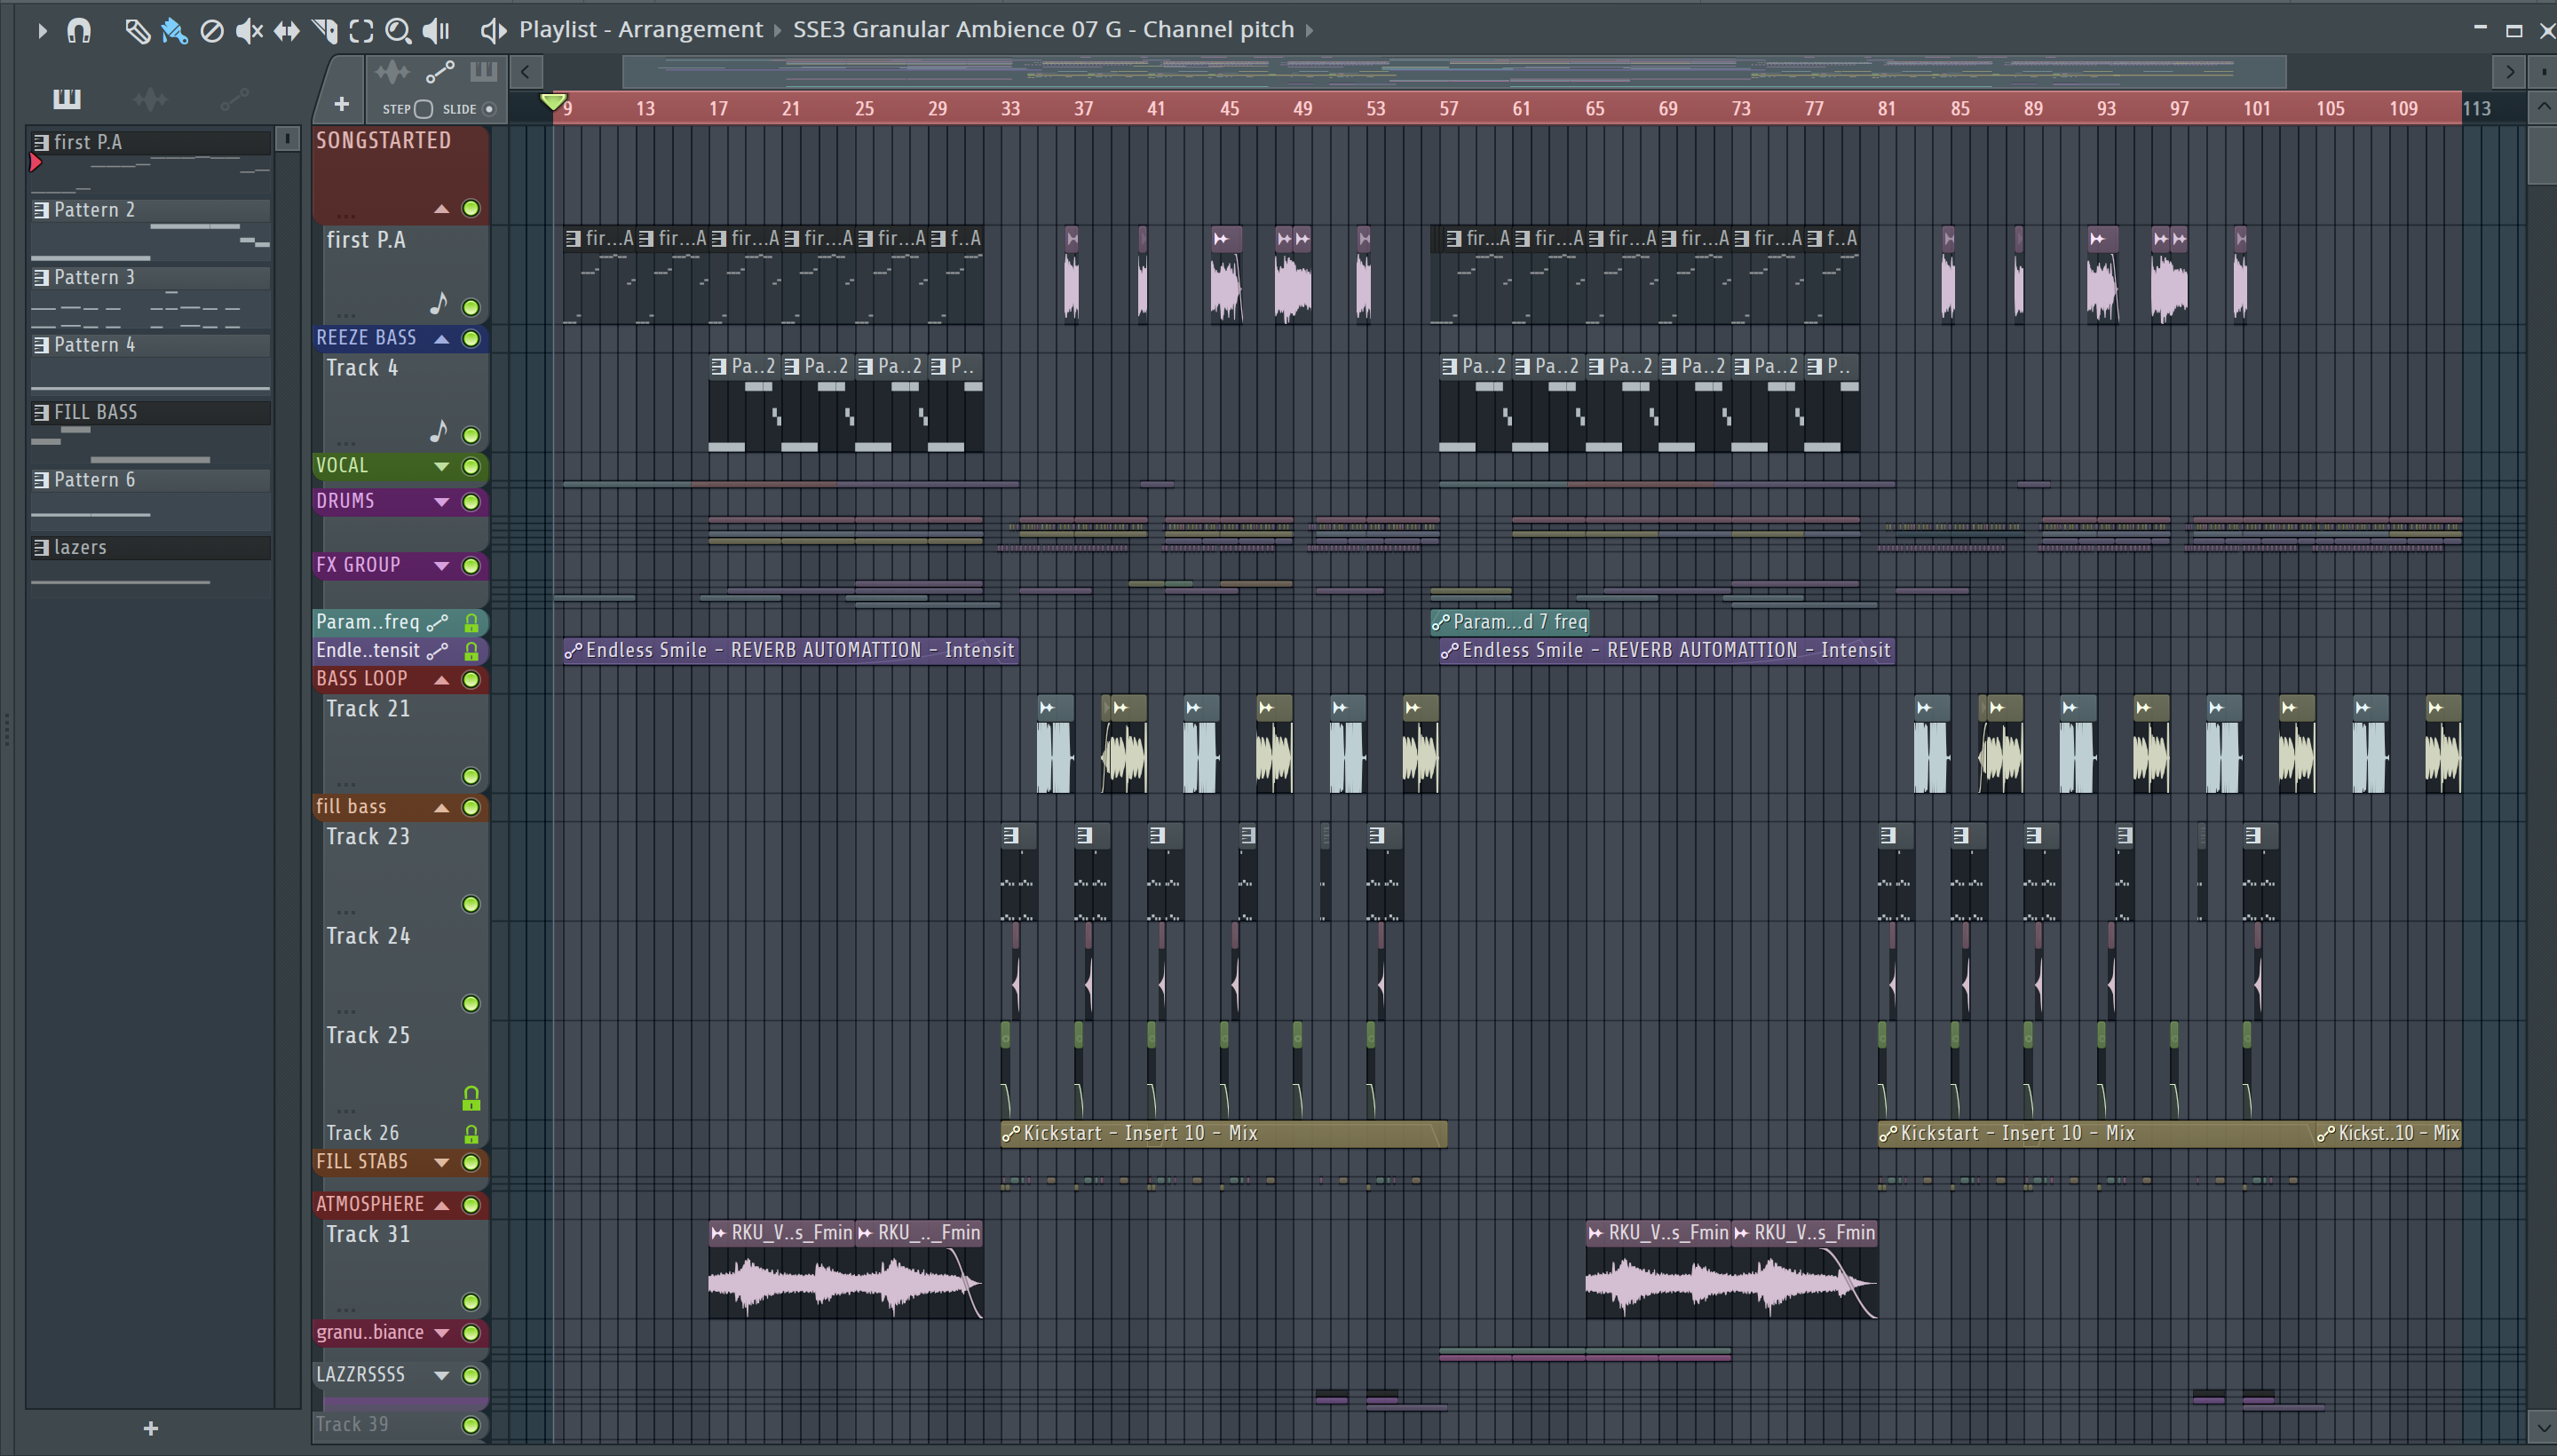Select the Mute tool
The image size is (2557, 1456).
tap(248, 31)
